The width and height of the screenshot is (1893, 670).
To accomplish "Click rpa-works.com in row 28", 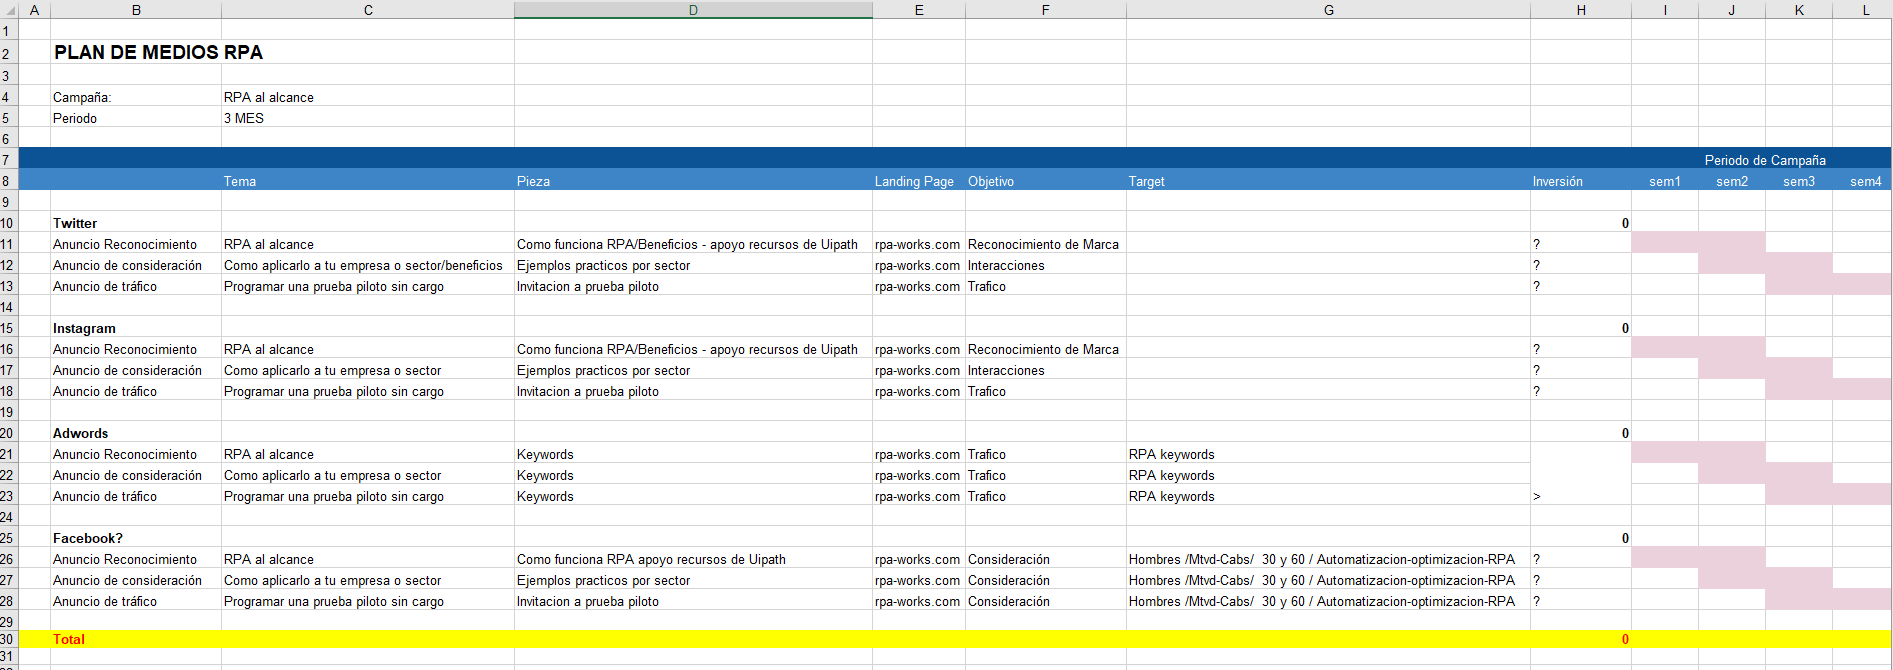I will [x=919, y=601].
